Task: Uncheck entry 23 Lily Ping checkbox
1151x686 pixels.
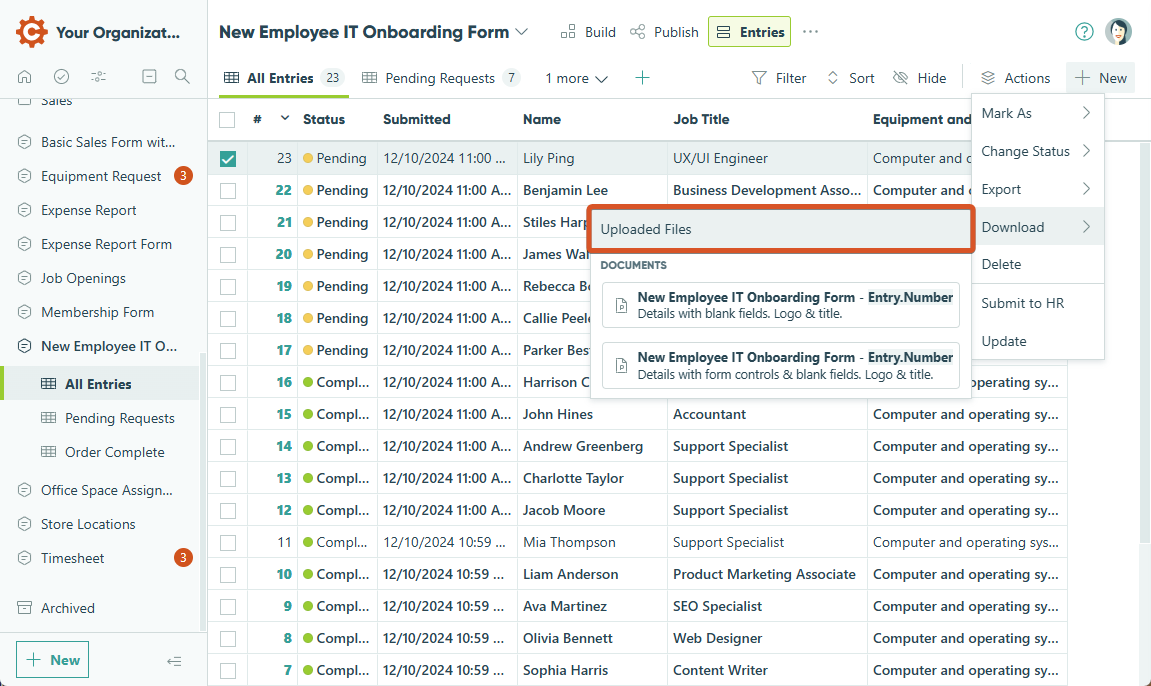Action: coord(228,158)
